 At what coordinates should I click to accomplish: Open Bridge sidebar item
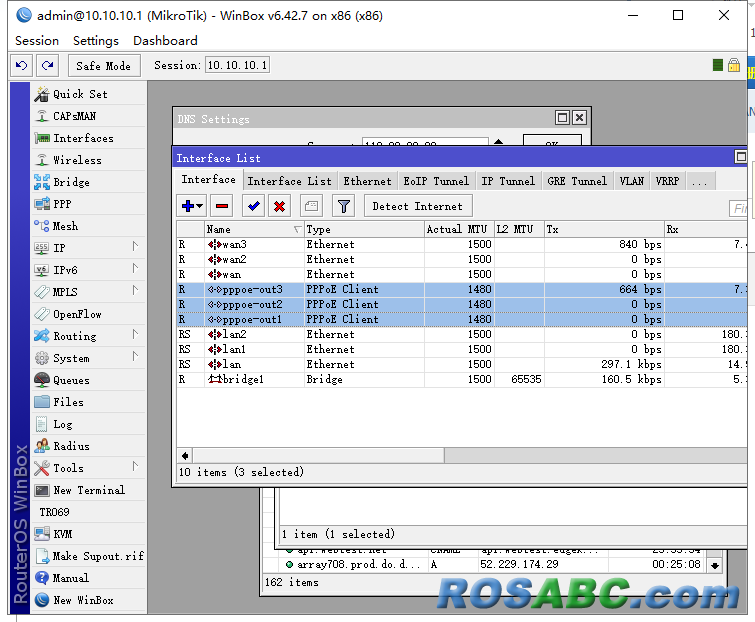click(89, 182)
